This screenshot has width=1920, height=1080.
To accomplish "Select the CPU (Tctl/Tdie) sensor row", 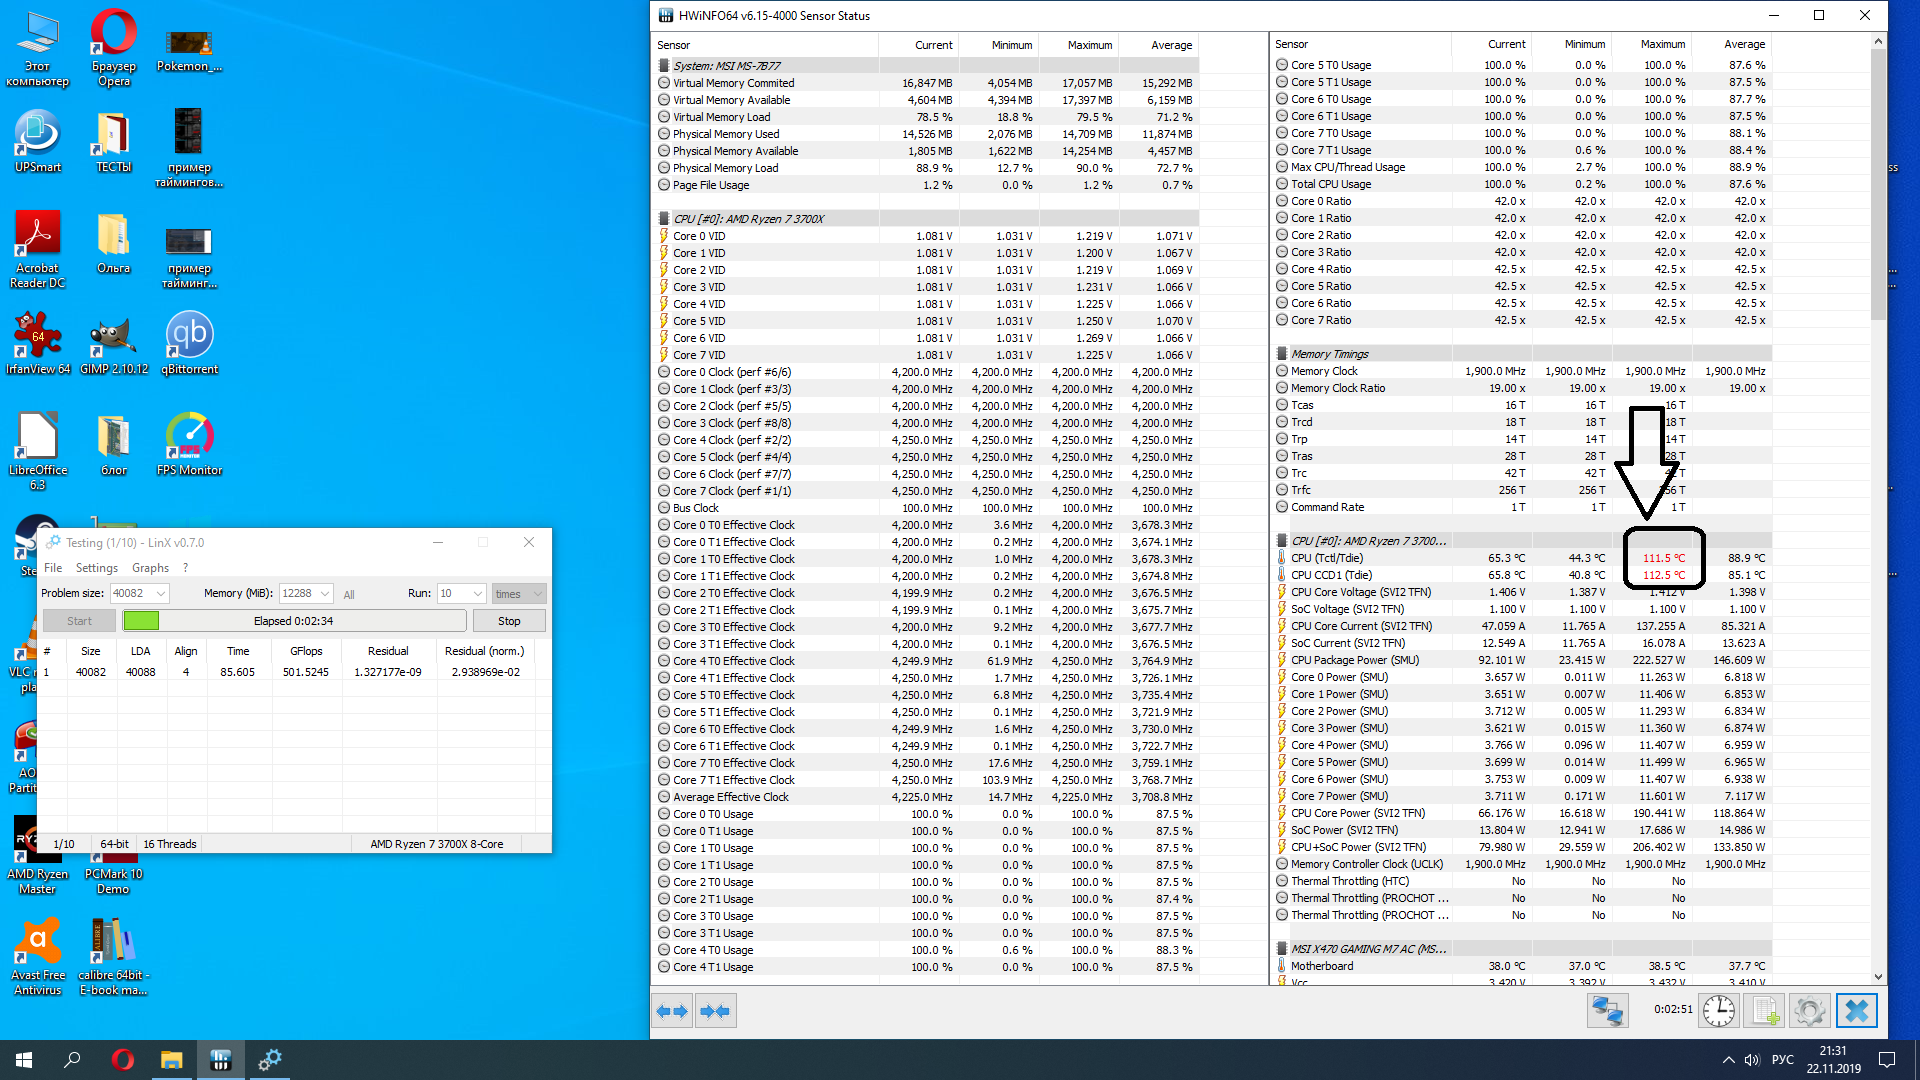I will pyautogui.click(x=1327, y=558).
